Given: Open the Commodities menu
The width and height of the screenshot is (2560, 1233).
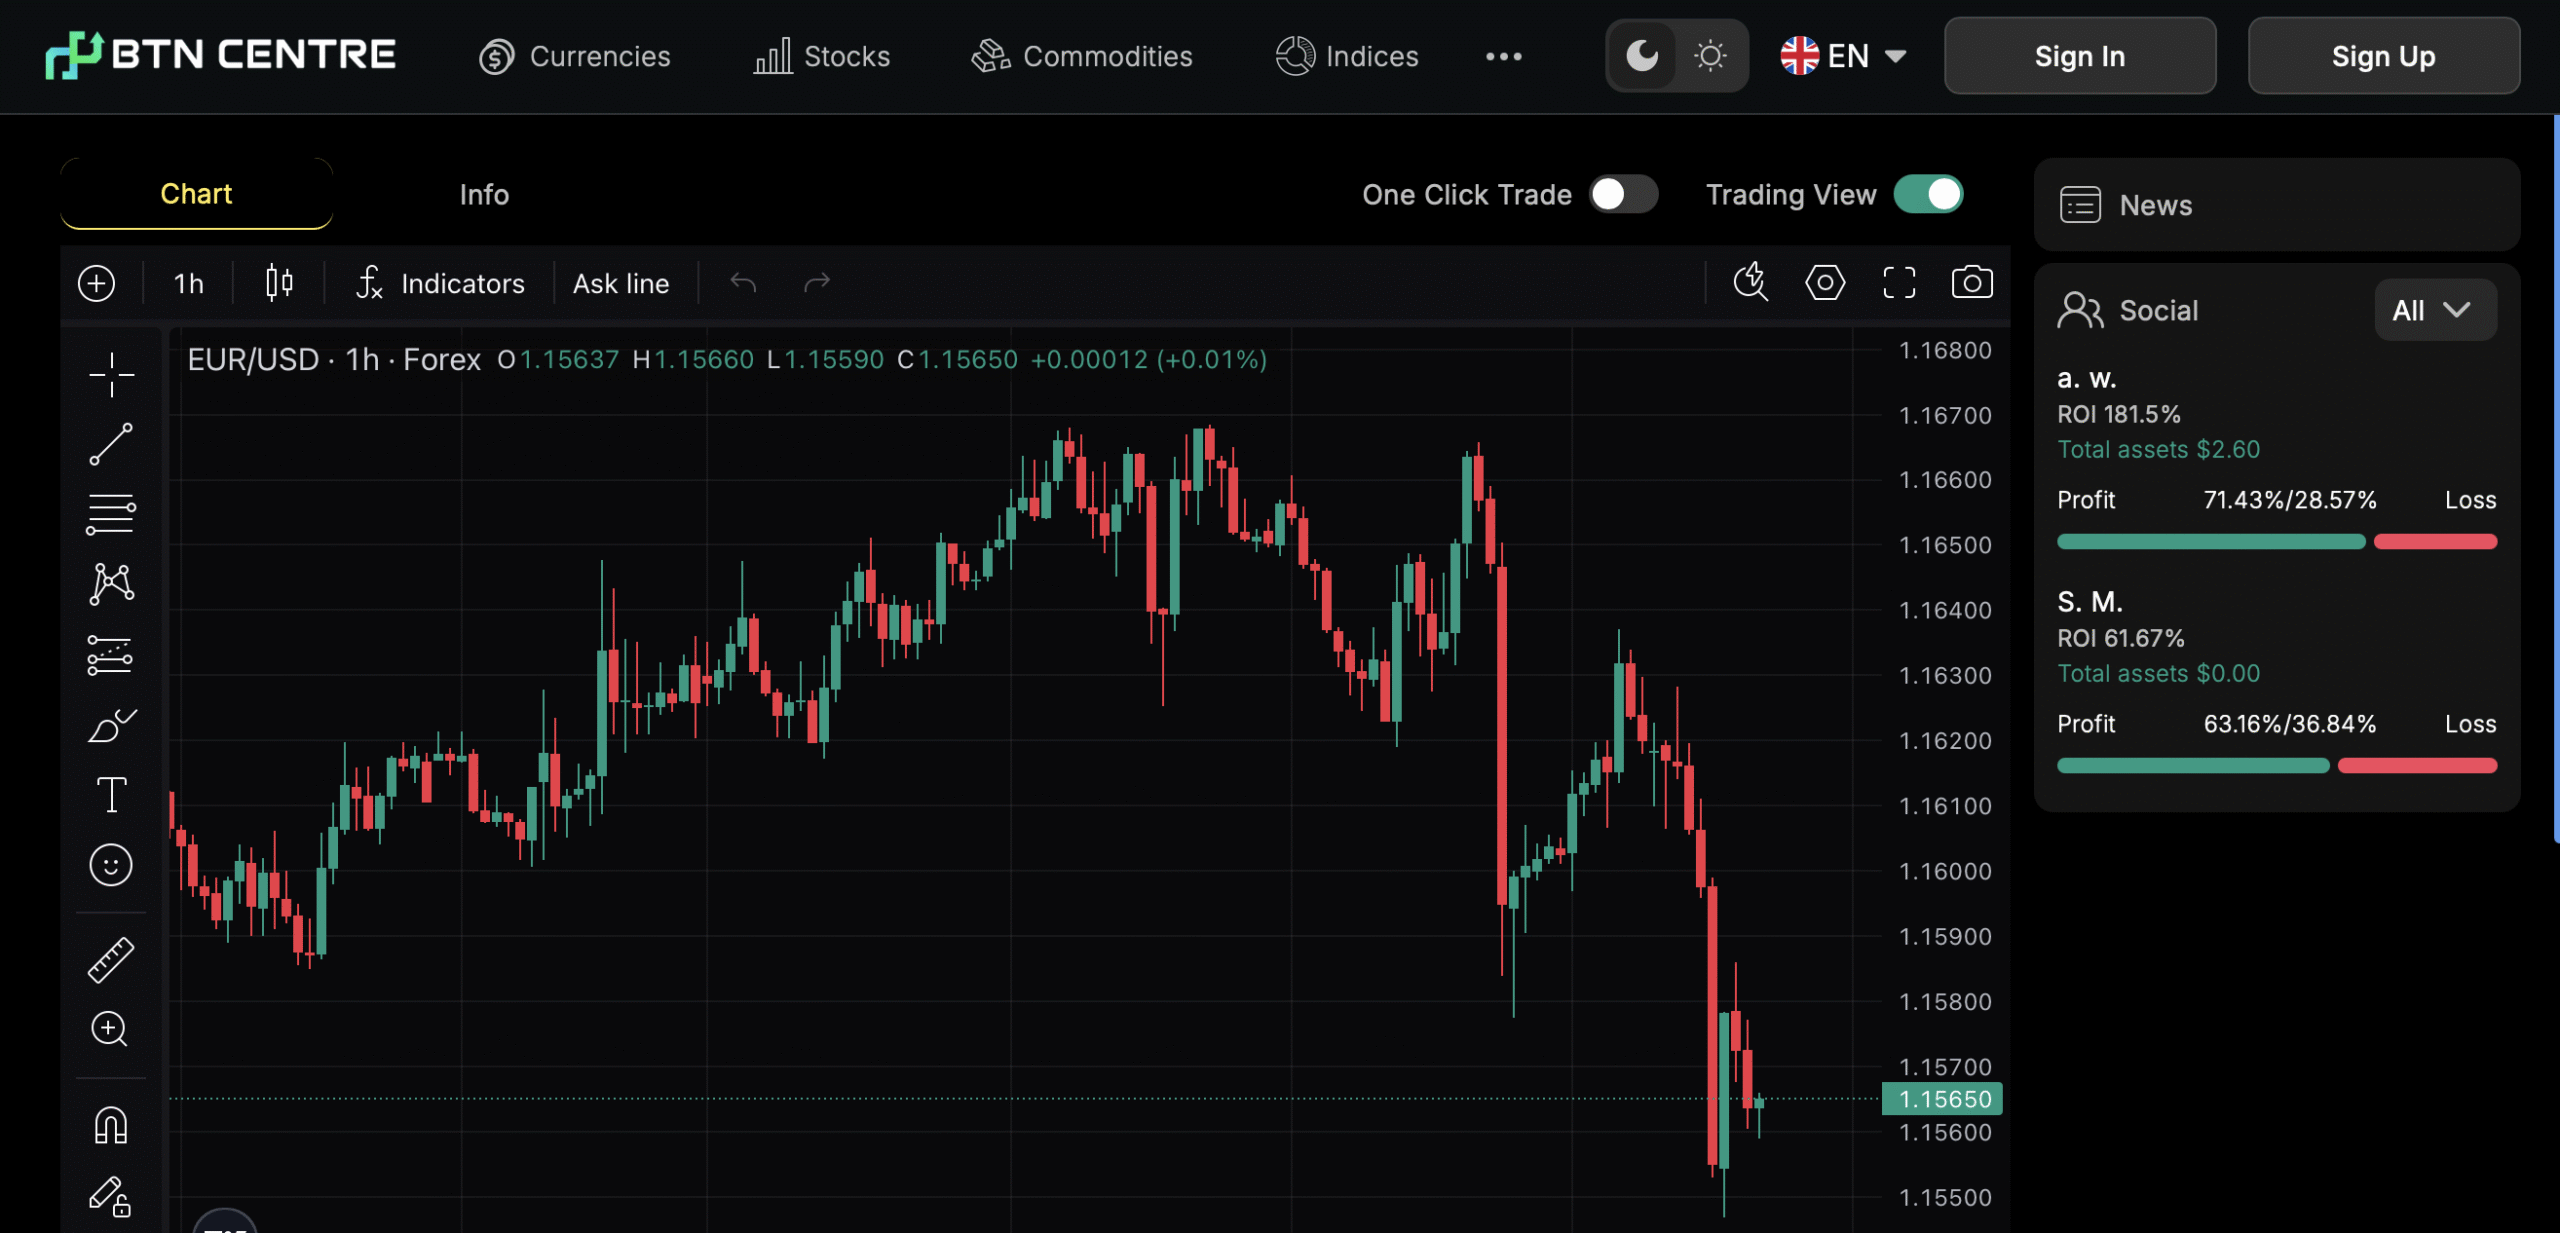Looking at the screenshot, I should 1080,56.
